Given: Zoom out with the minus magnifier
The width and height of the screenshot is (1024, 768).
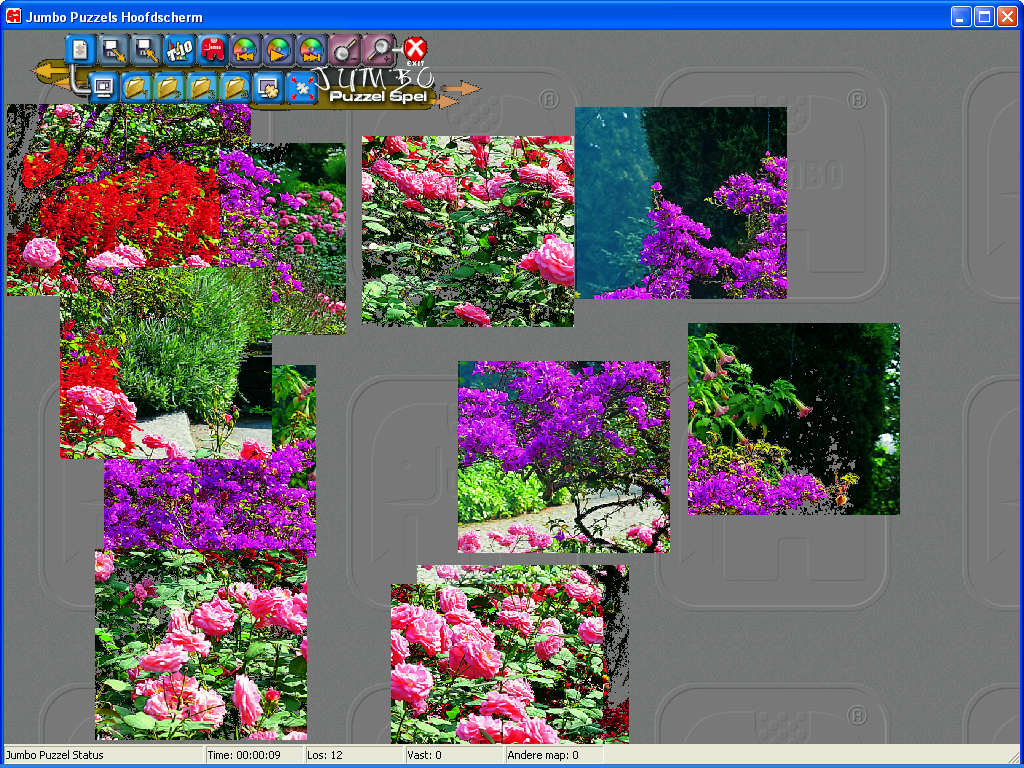Looking at the screenshot, I should coord(345,49).
